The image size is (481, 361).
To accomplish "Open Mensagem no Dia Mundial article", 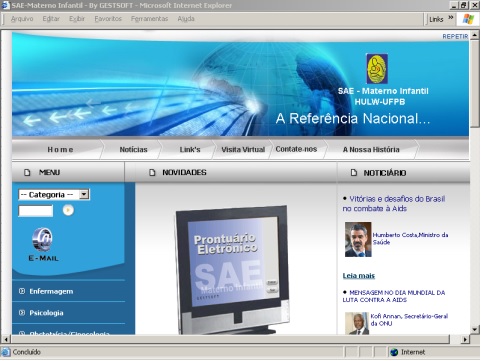I will coord(394,296).
